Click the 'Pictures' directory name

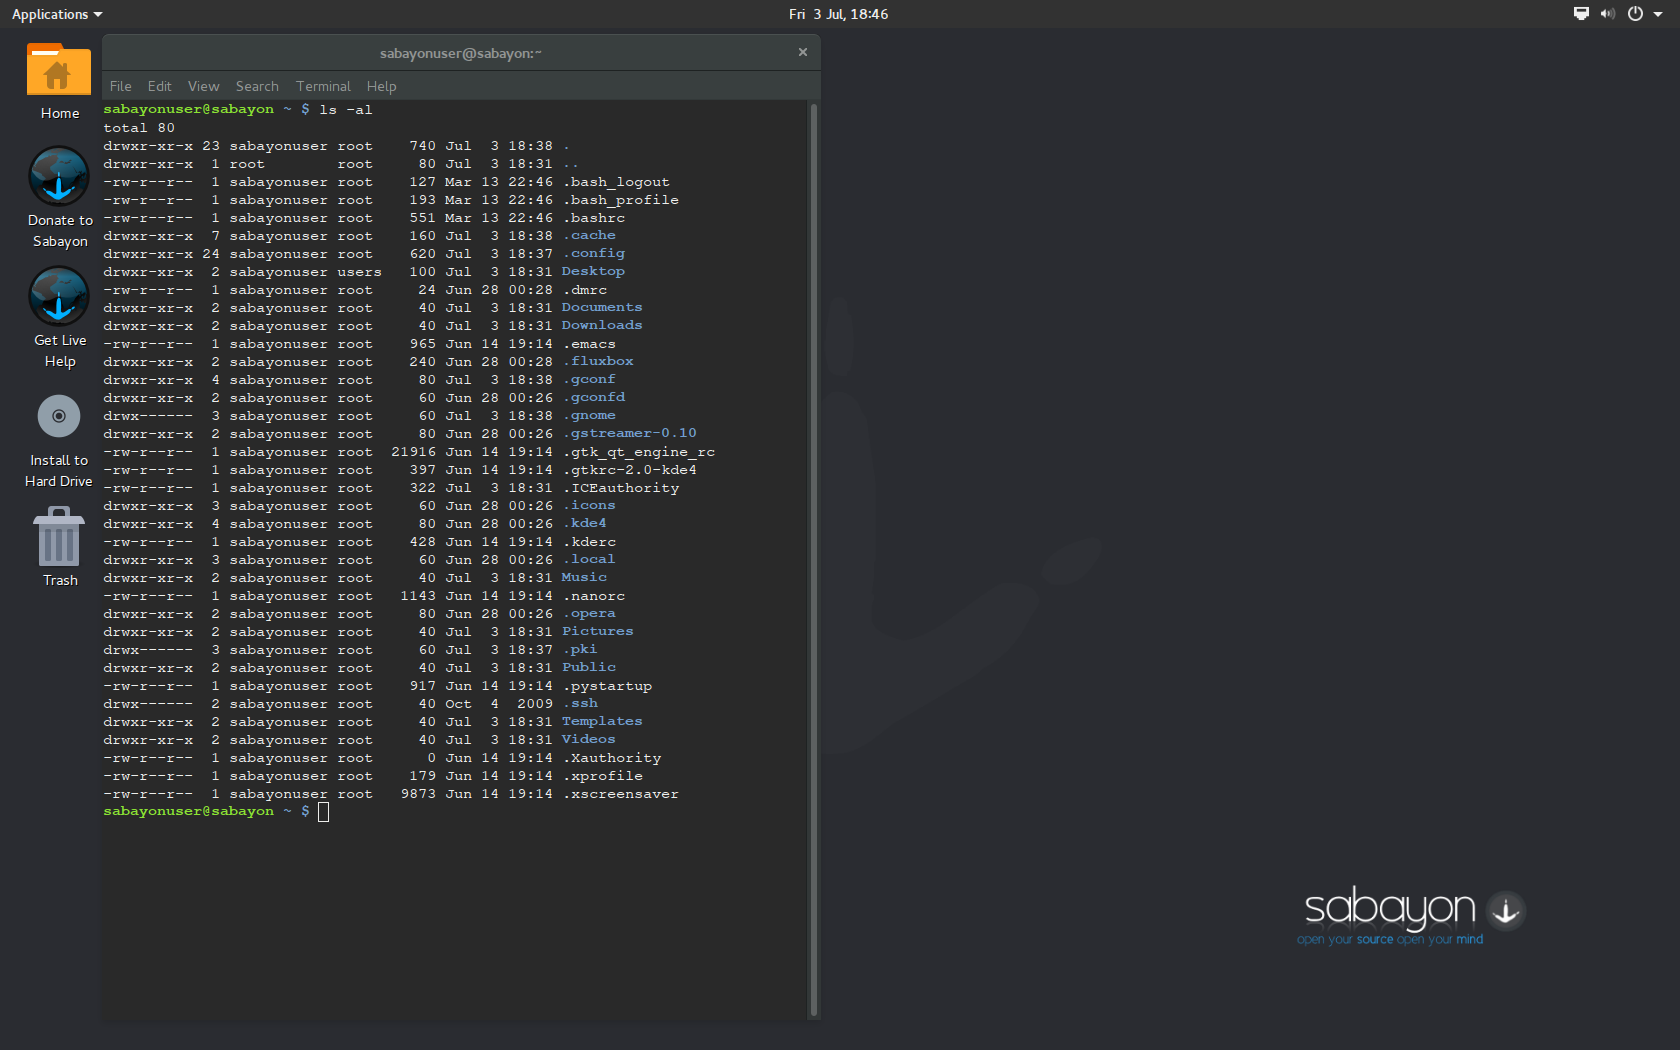click(x=598, y=632)
